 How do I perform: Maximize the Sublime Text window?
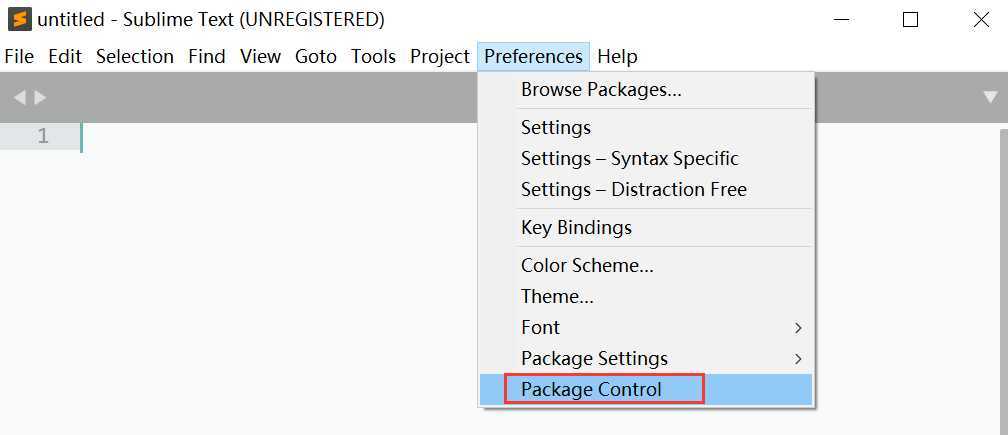pos(910,20)
